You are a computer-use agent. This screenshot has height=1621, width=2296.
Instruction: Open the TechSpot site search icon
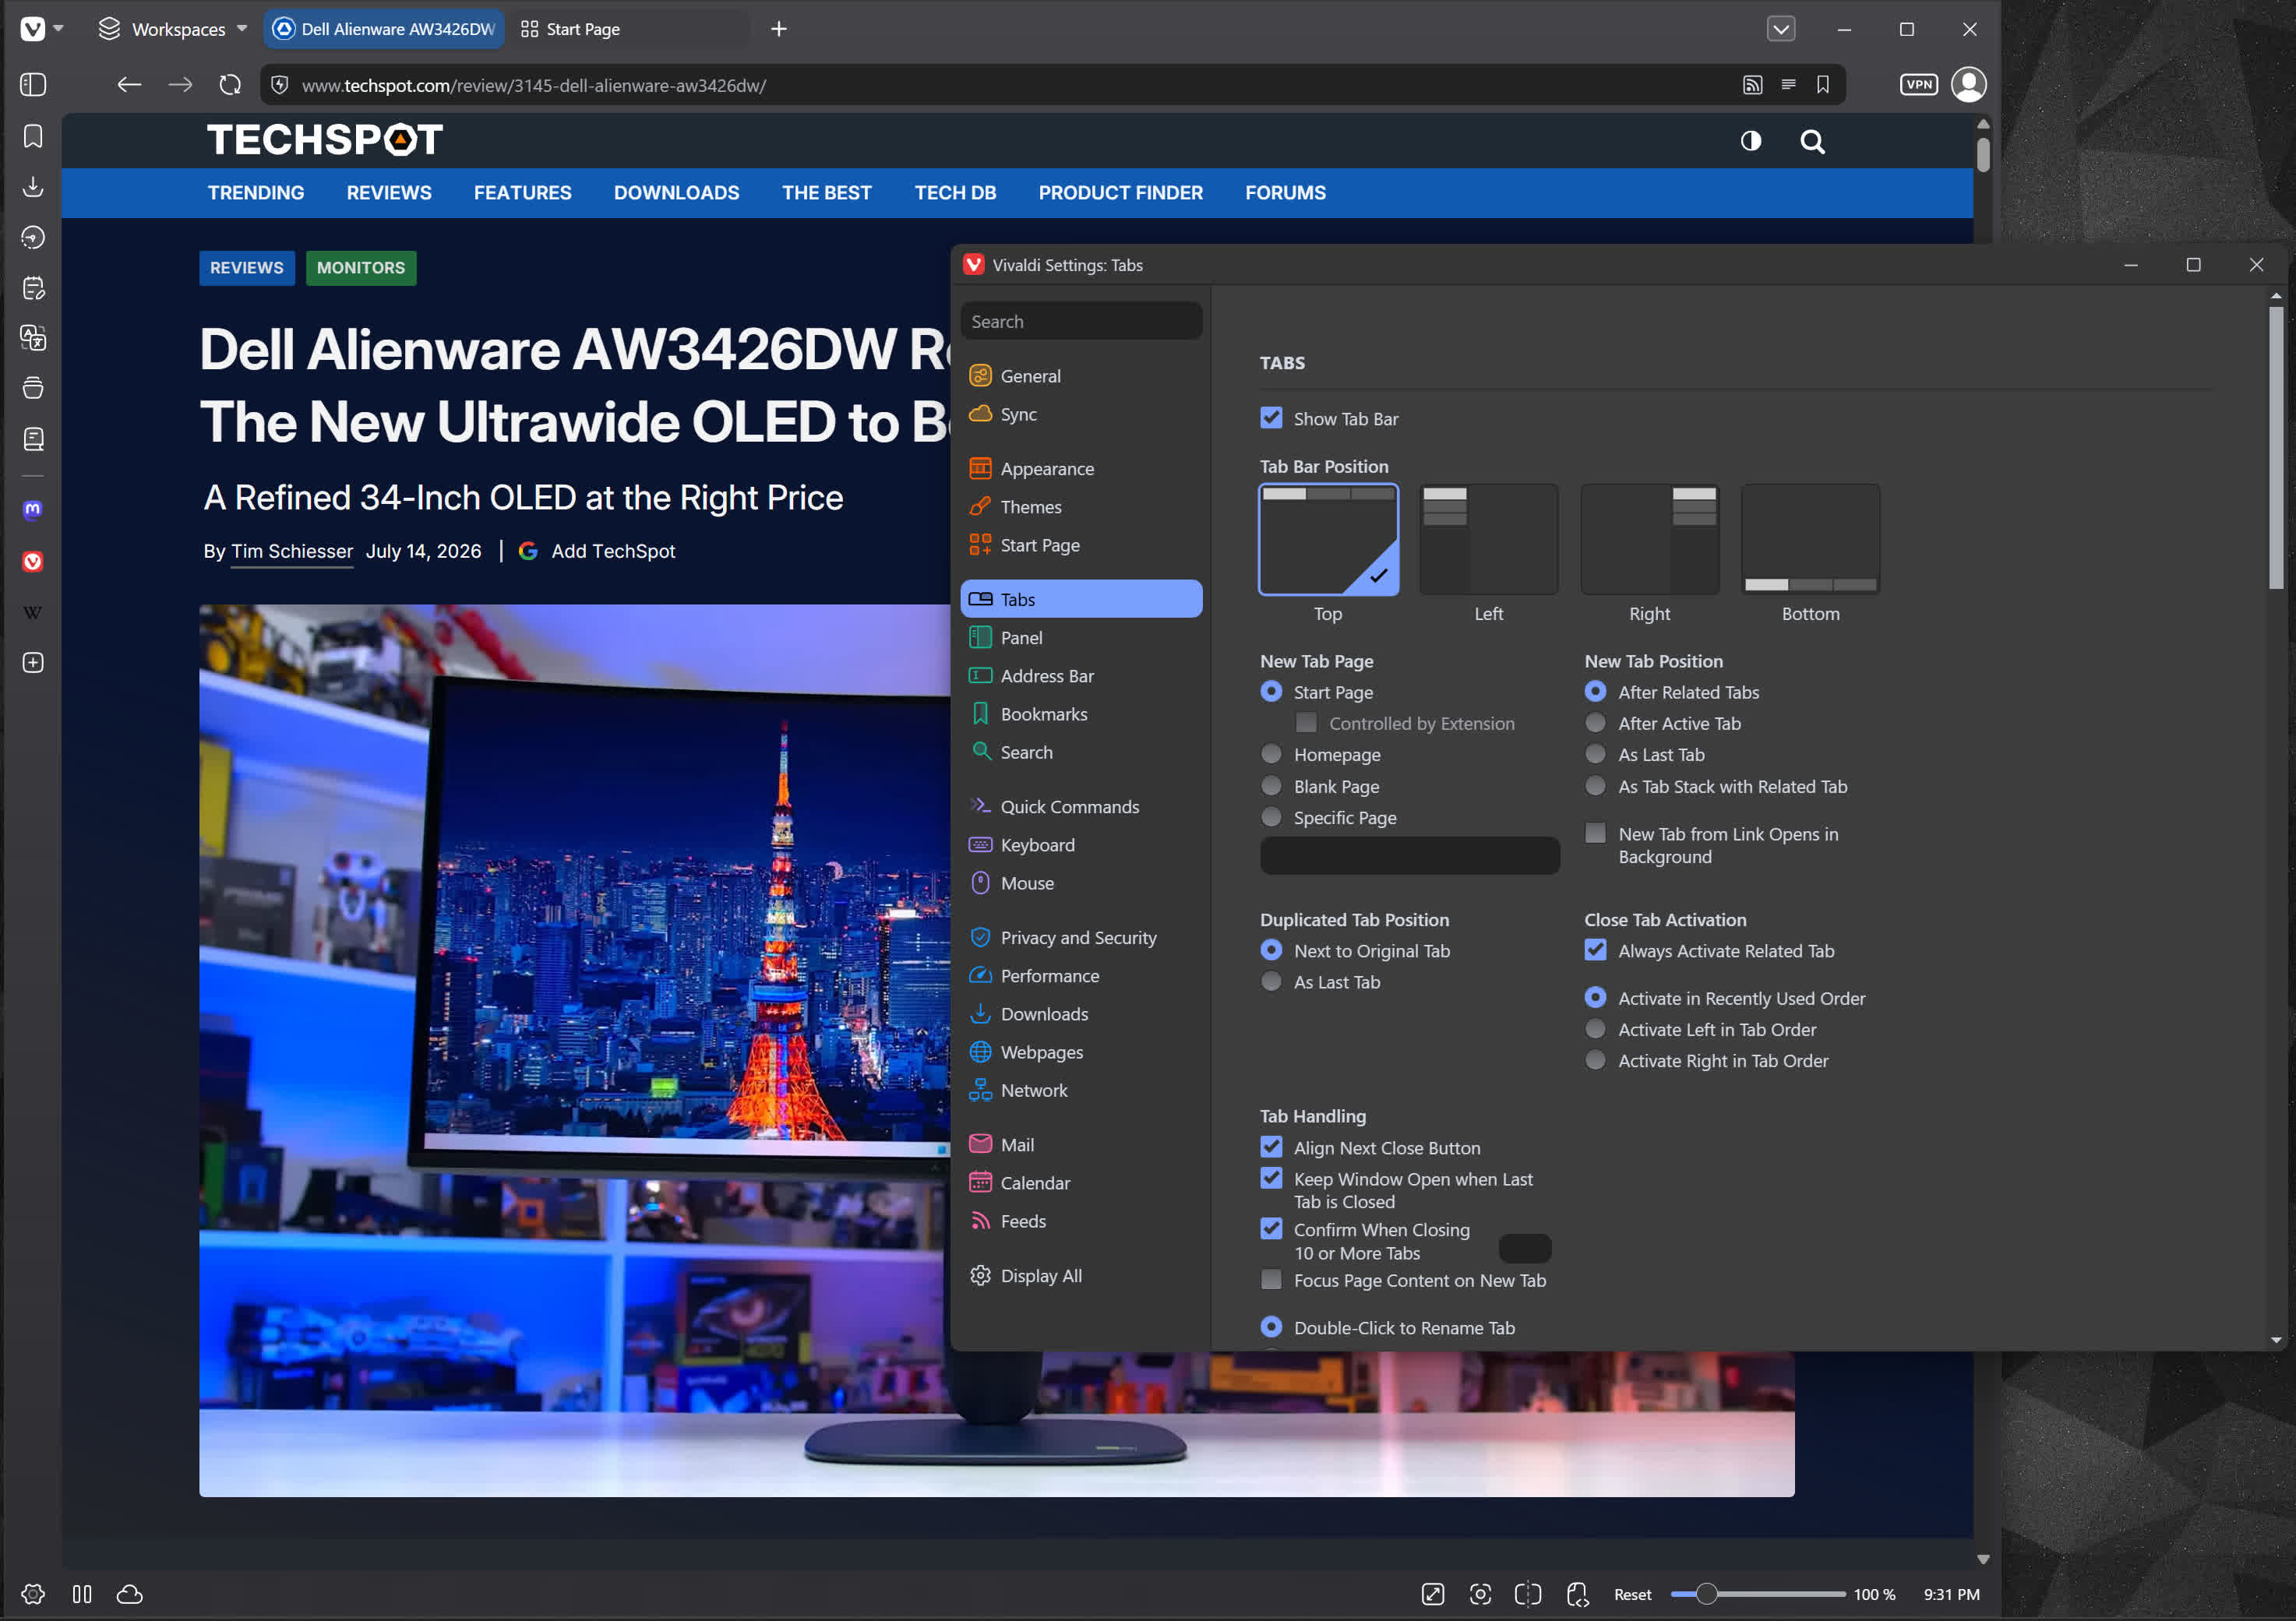click(x=1812, y=141)
